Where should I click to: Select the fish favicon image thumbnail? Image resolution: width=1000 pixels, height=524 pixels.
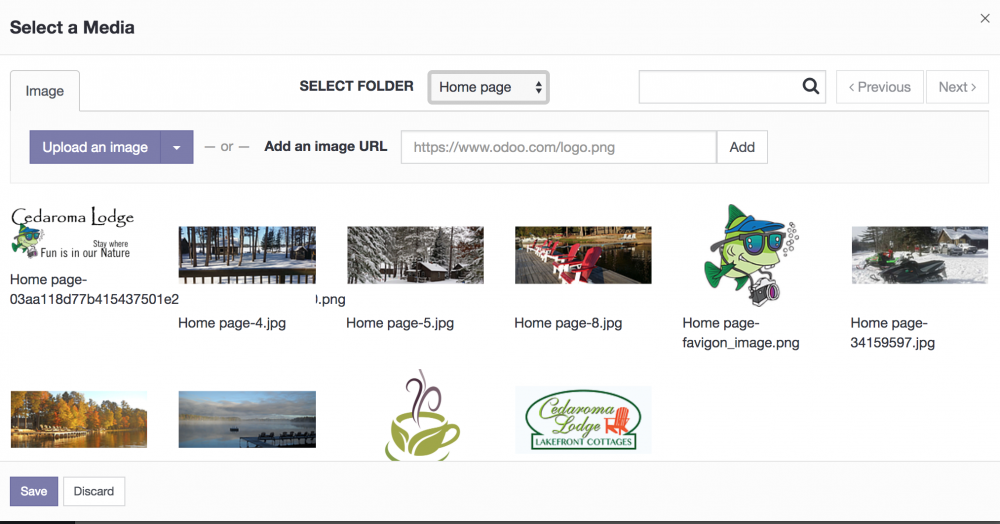click(751, 255)
